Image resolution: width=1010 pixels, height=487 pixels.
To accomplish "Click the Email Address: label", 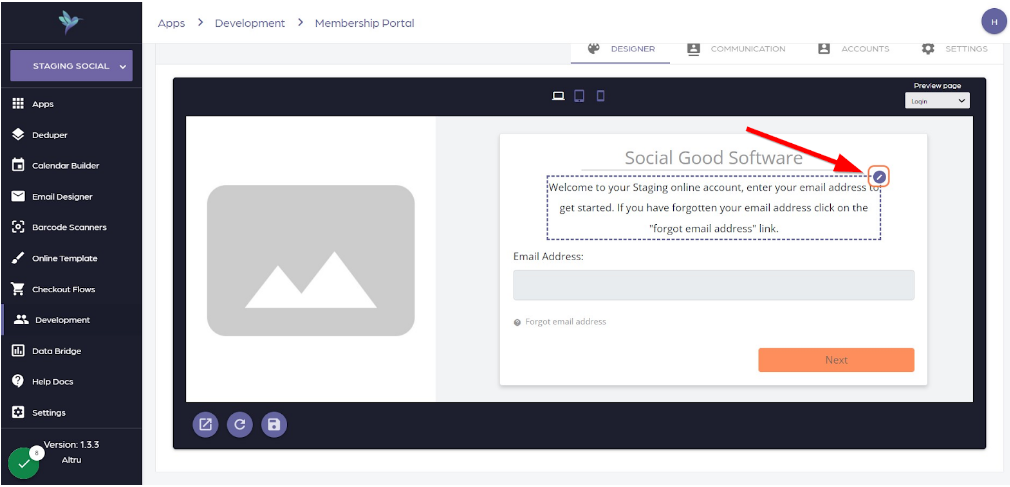I will point(548,256).
